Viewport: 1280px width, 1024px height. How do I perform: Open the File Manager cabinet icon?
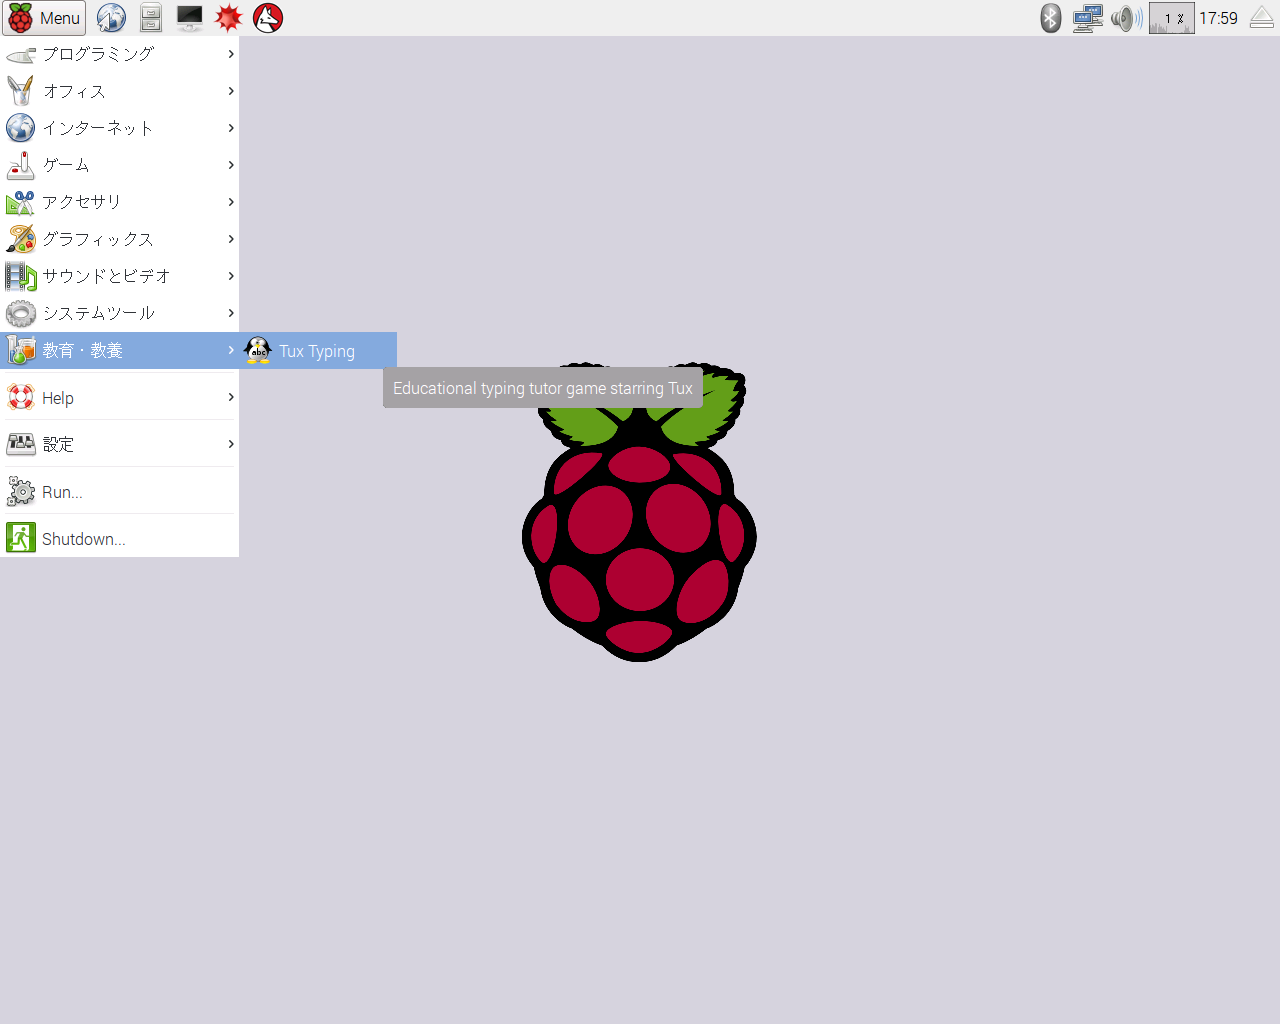pyautogui.click(x=151, y=18)
